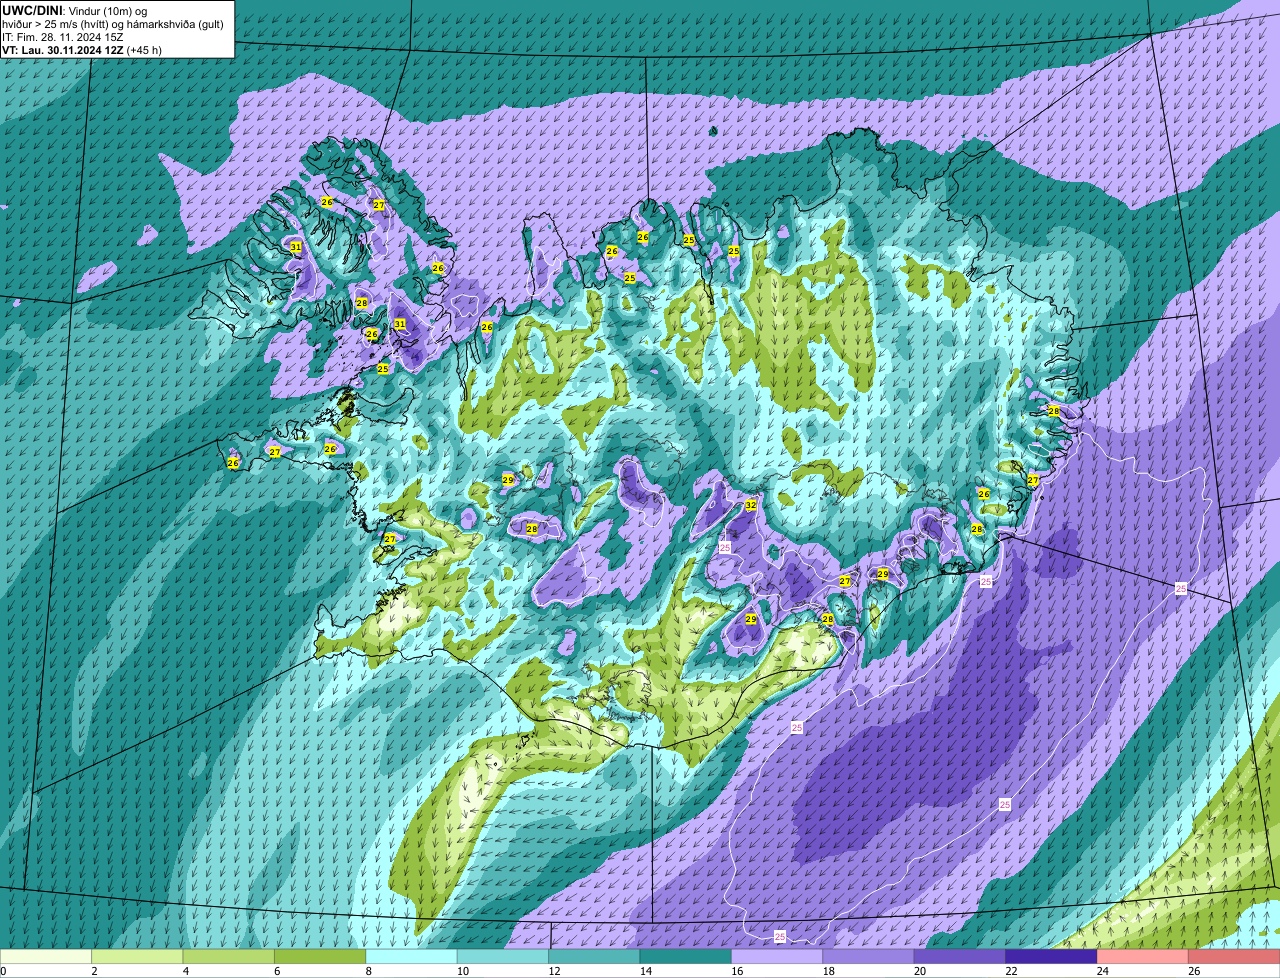
Task: Select the 20–22 m/s violet legend swatch
Action: coord(960,956)
